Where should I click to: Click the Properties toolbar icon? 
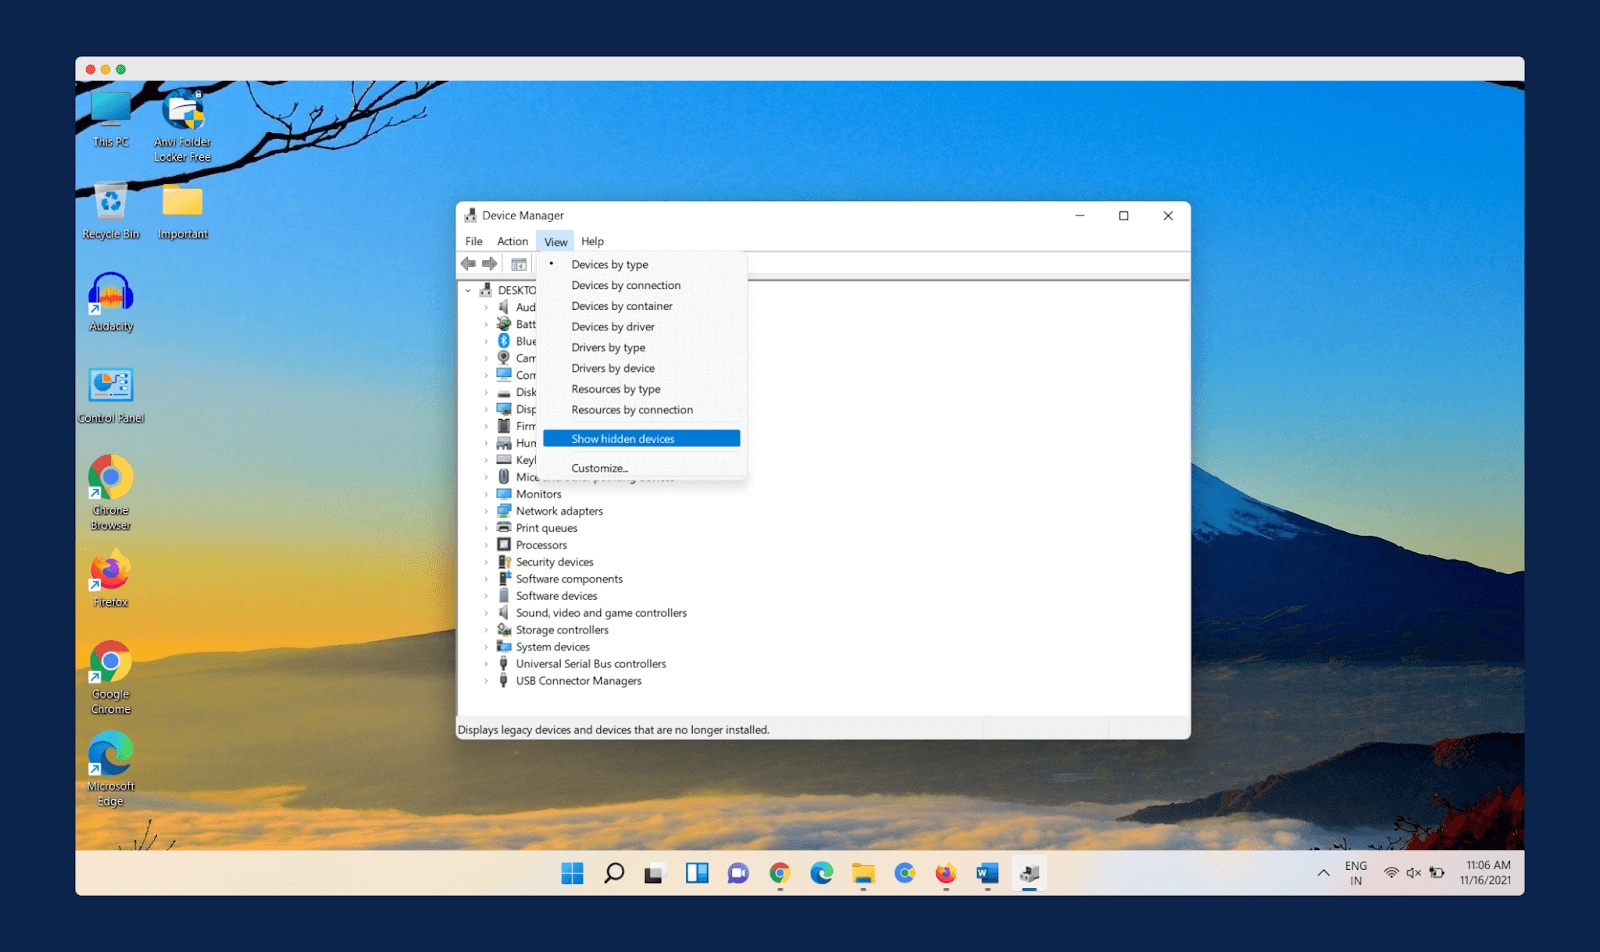click(x=519, y=265)
